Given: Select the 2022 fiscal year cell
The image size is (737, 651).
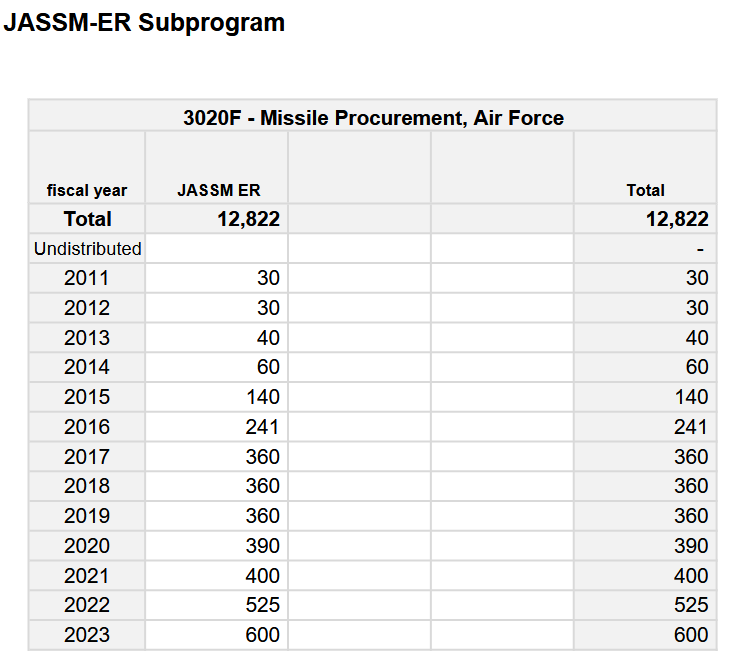Looking at the screenshot, I should click(x=87, y=605).
